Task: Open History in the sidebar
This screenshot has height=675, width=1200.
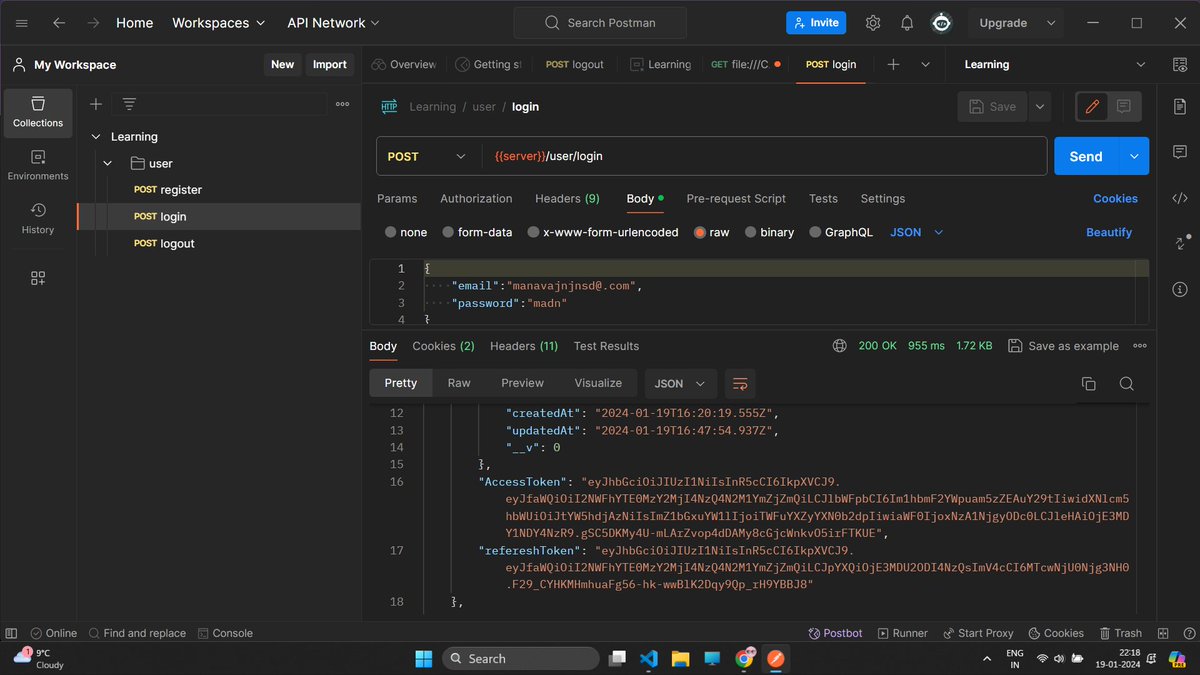Action: [38, 219]
